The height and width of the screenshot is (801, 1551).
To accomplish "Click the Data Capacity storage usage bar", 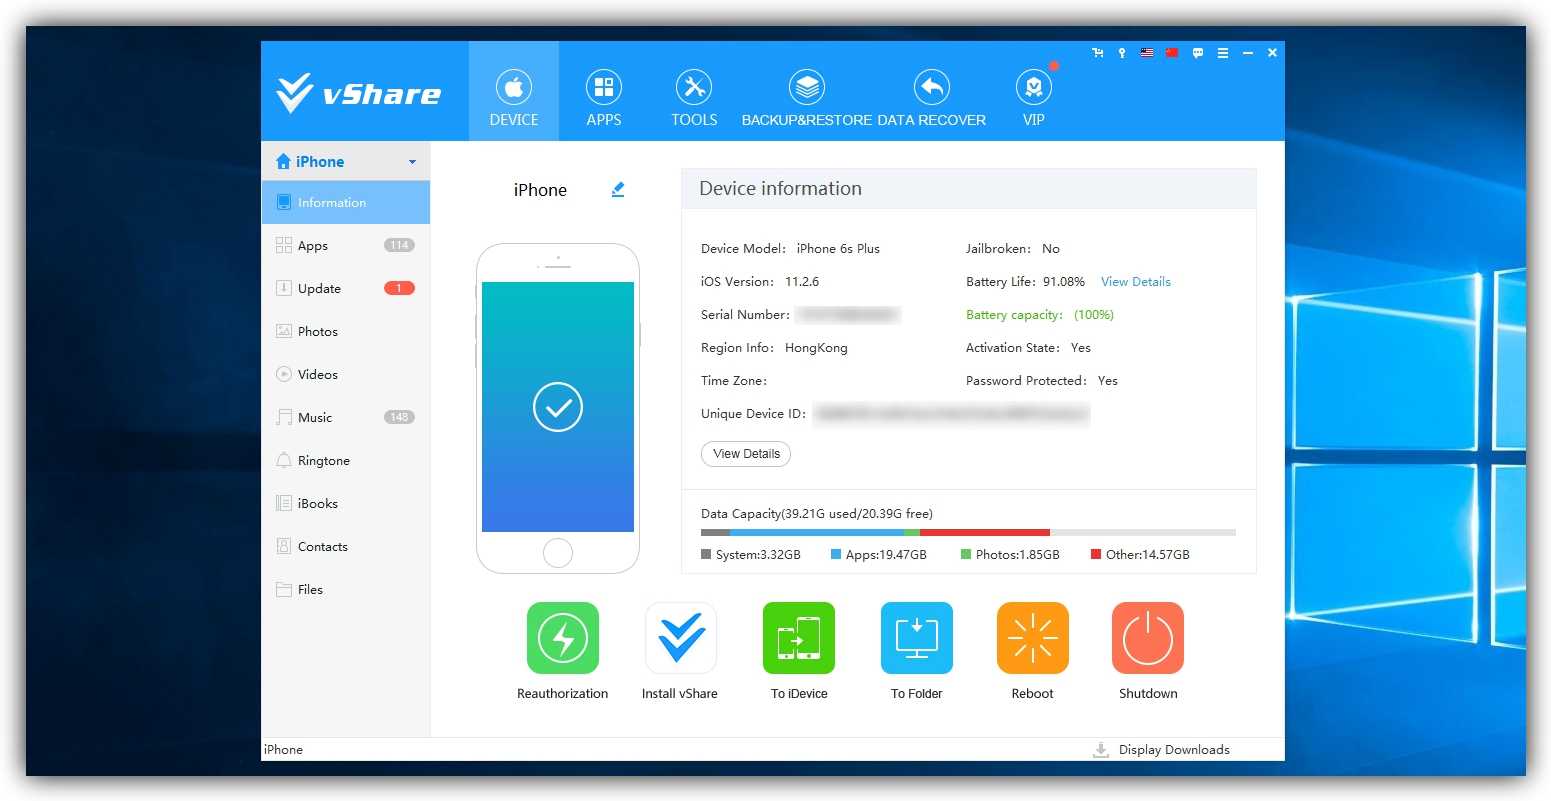I will tap(967, 533).
